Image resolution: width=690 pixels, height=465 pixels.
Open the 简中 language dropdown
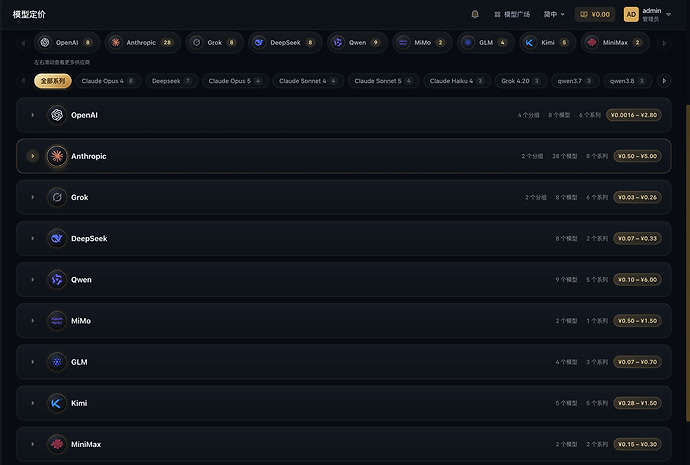tap(554, 15)
